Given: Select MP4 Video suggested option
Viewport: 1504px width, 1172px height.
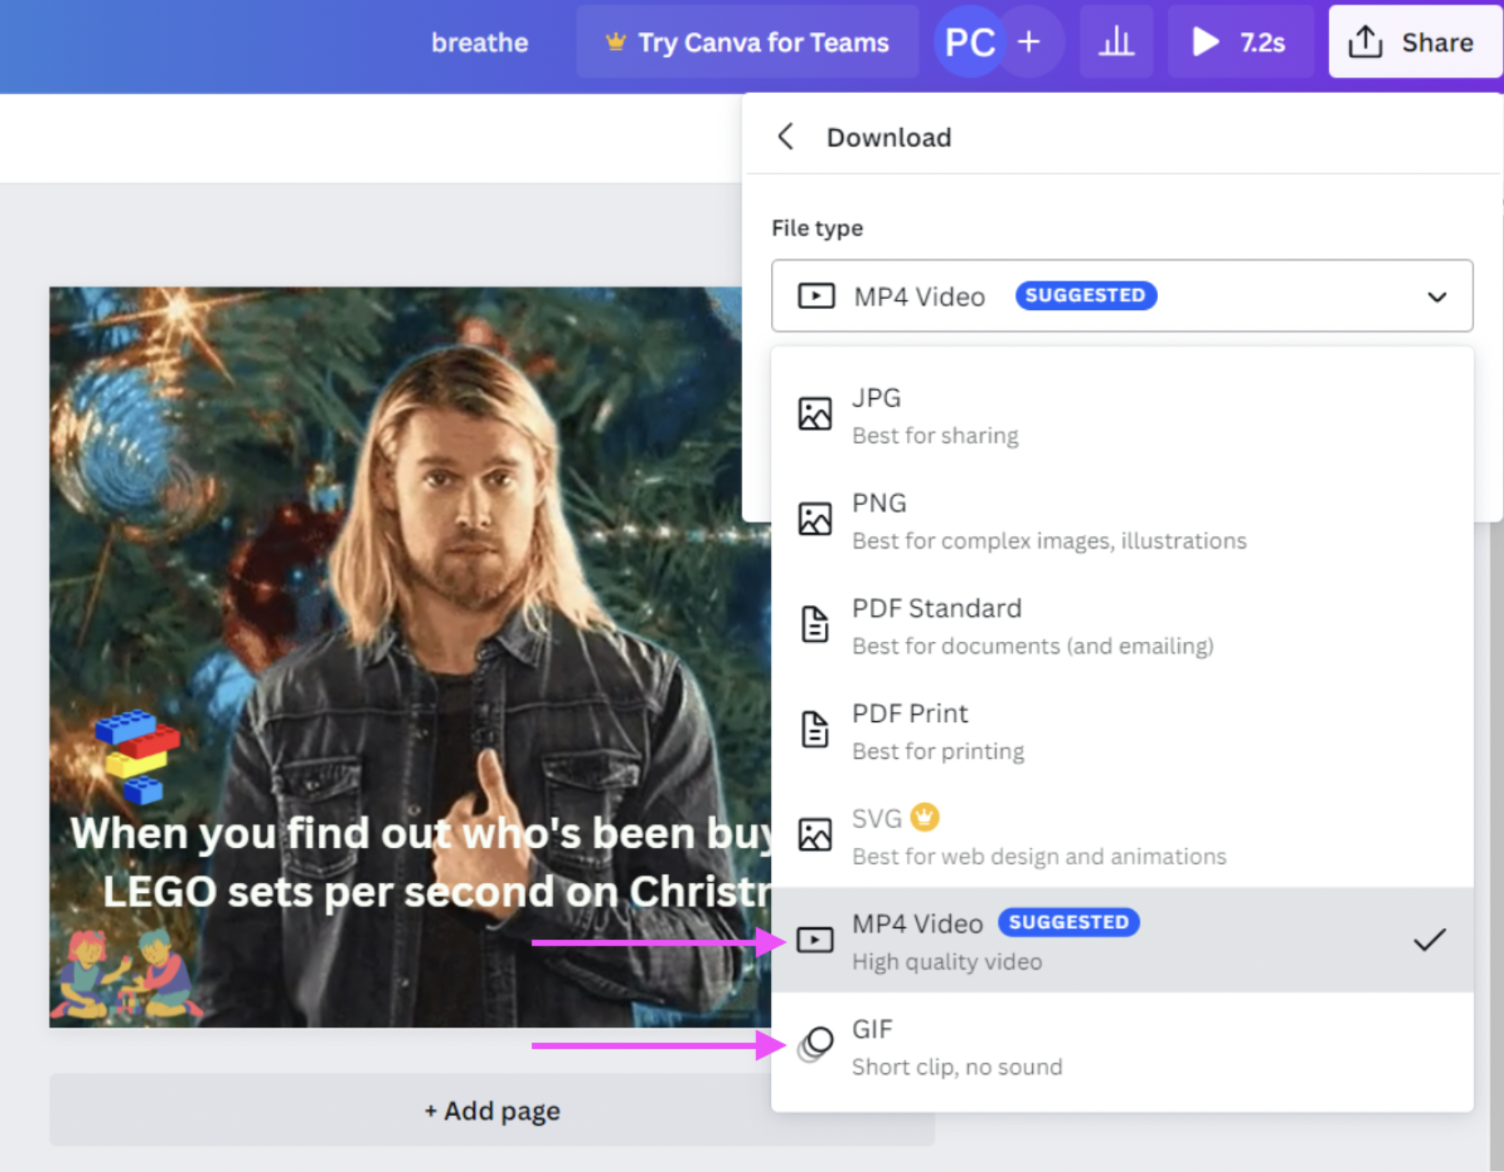Looking at the screenshot, I should click(1122, 940).
